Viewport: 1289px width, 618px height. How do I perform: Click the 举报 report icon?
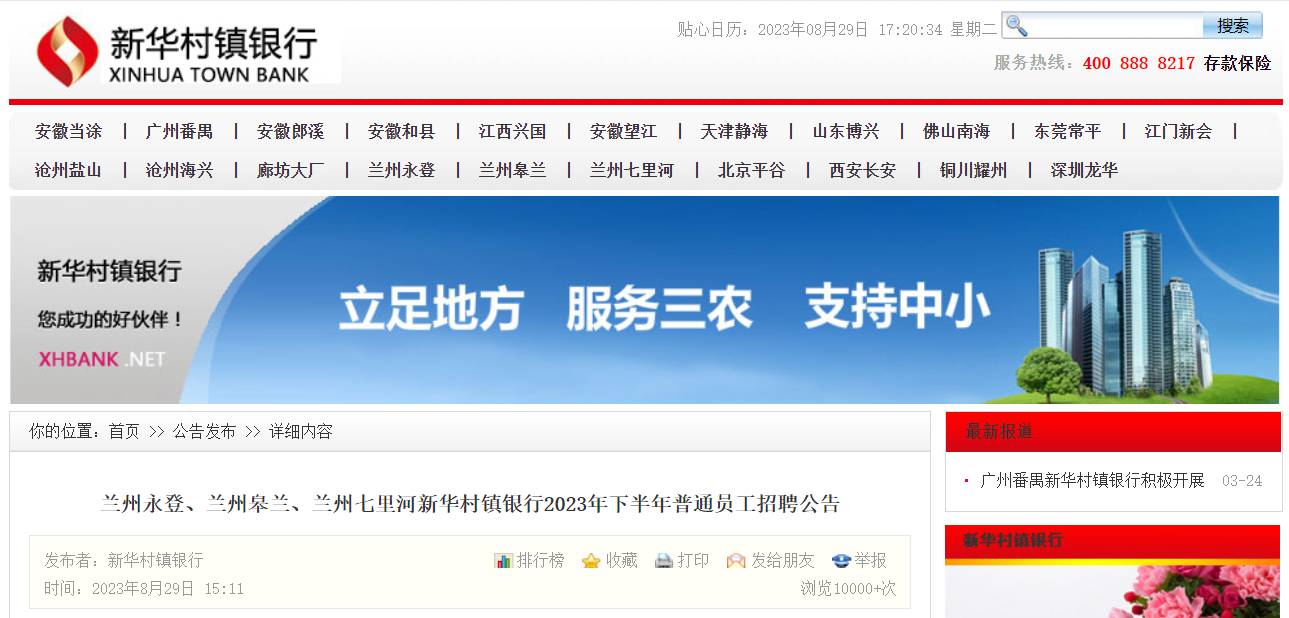click(841, 561)
